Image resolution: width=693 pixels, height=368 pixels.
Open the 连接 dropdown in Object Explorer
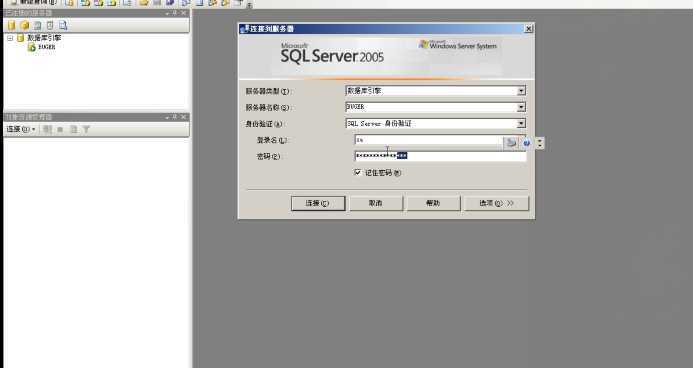click(21, 129)
